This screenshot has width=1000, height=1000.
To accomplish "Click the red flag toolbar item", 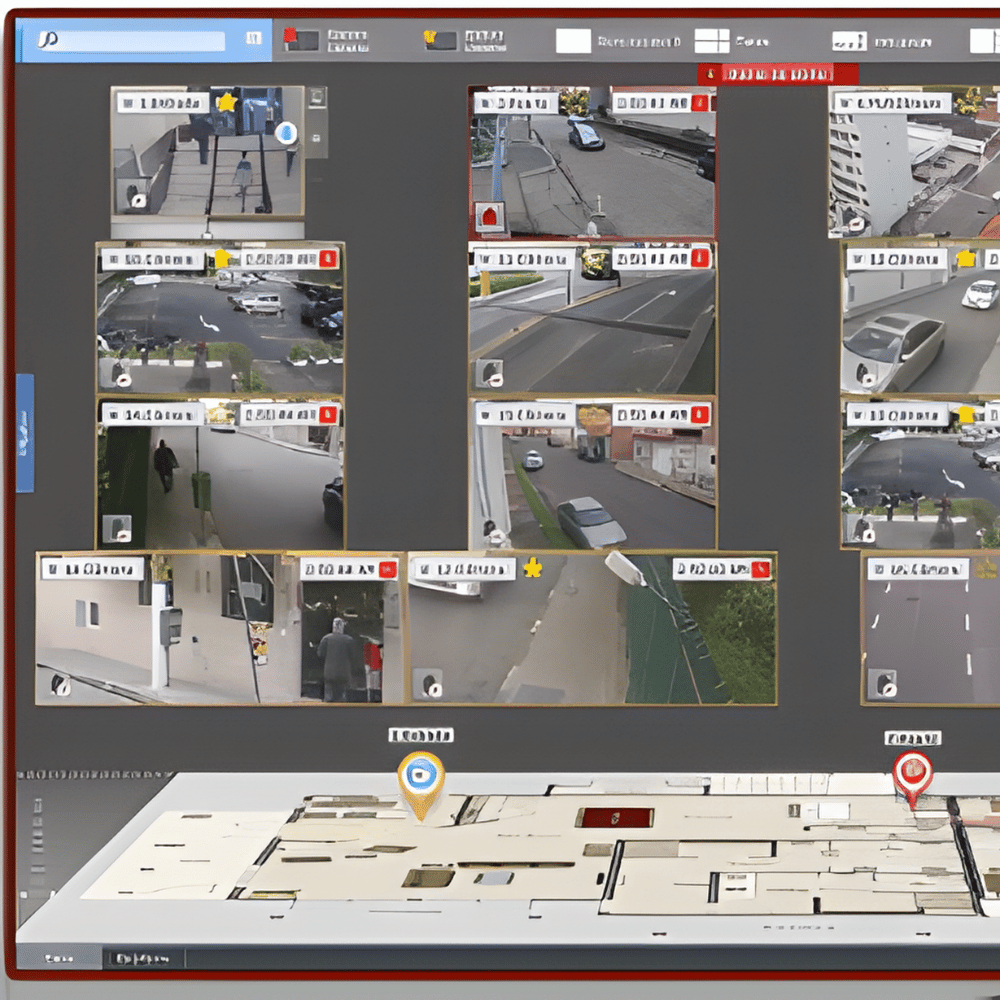I will click(x=301, y=40).
